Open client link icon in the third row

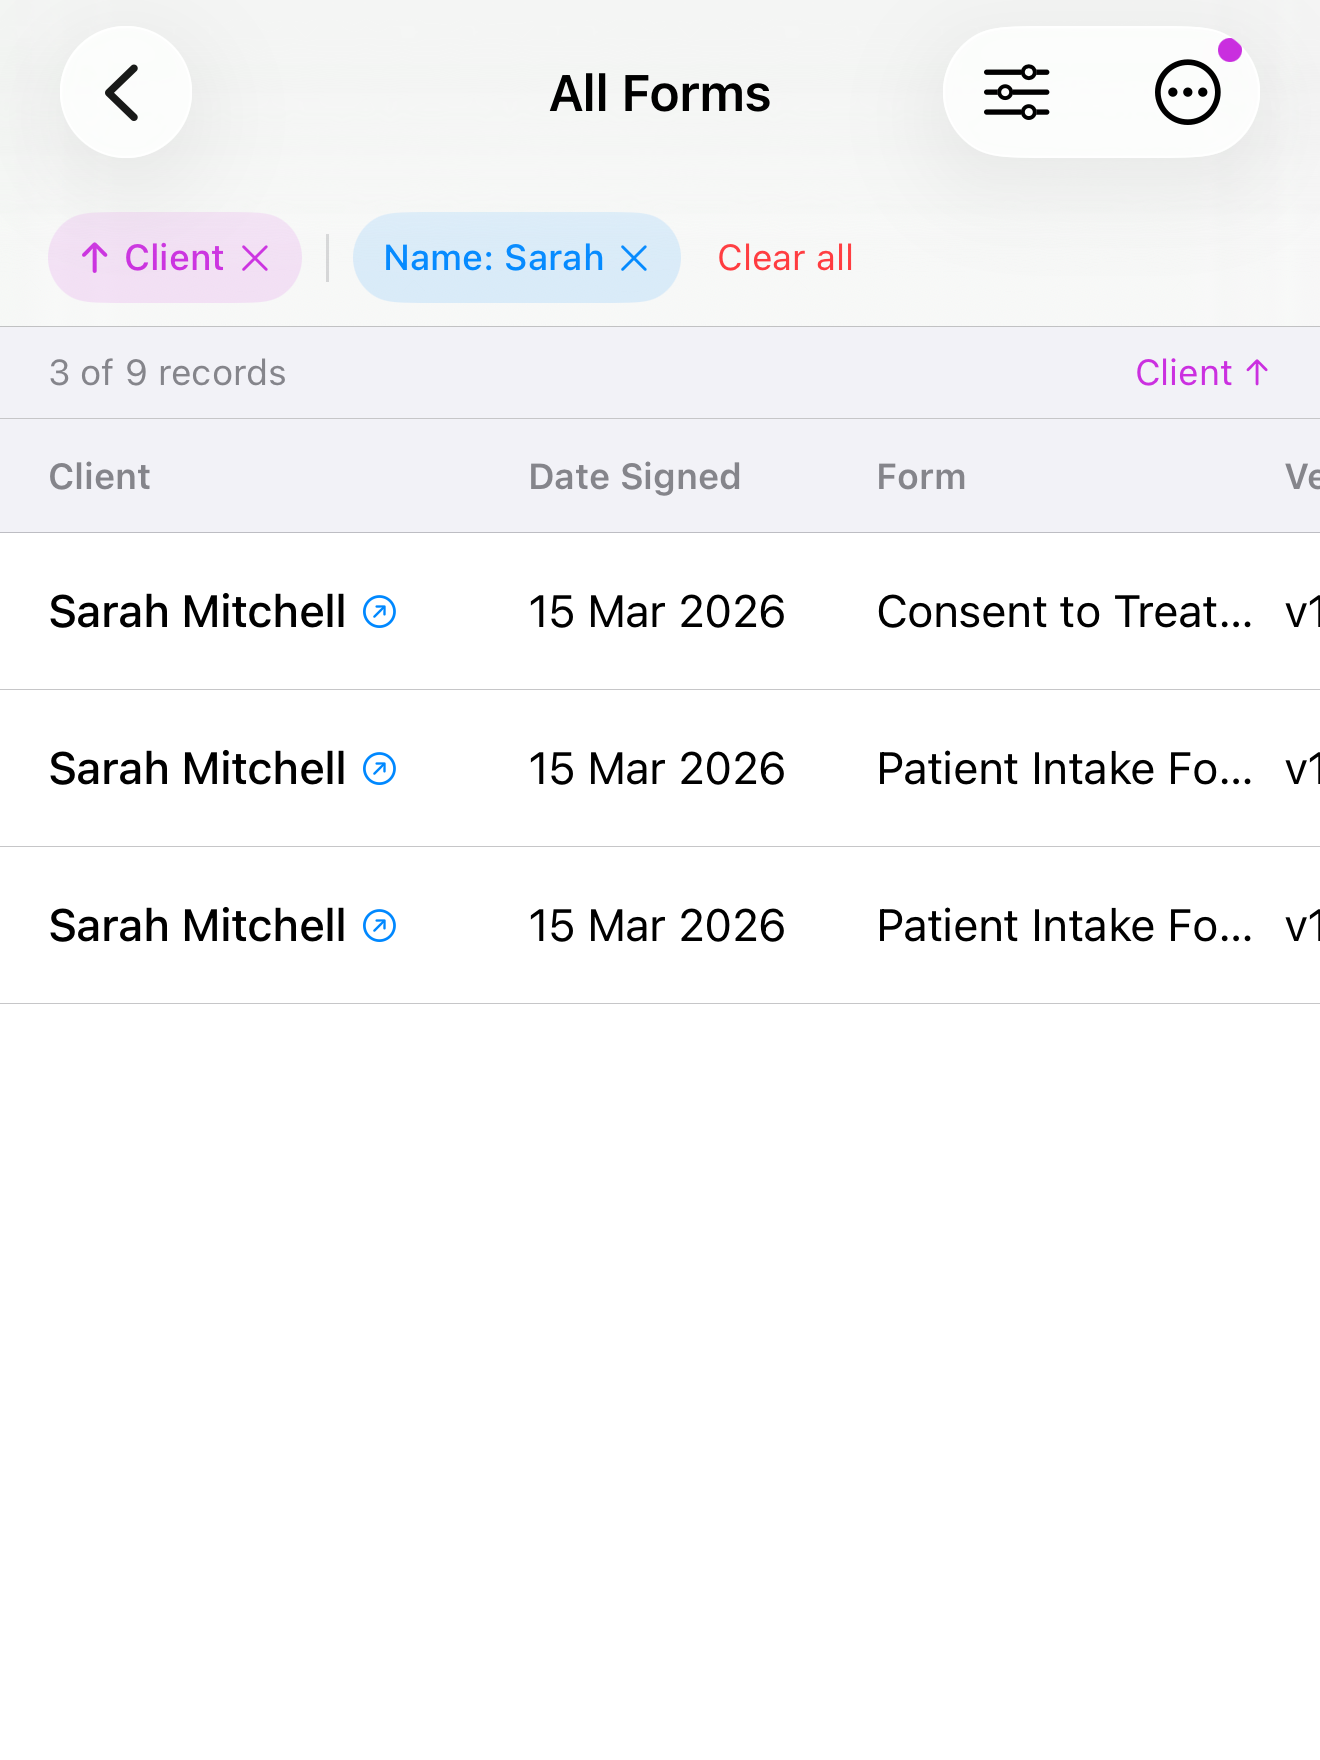coord(380,926)
